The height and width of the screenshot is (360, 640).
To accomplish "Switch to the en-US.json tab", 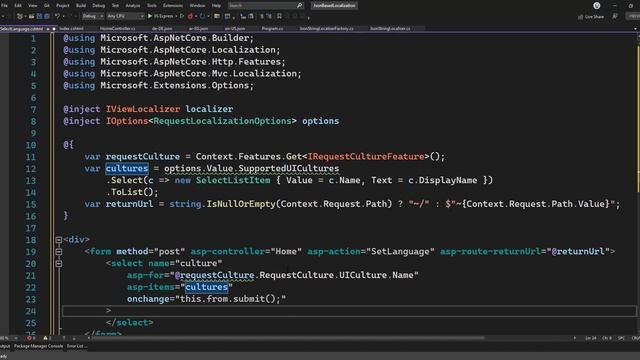I will tap(235, 29).
